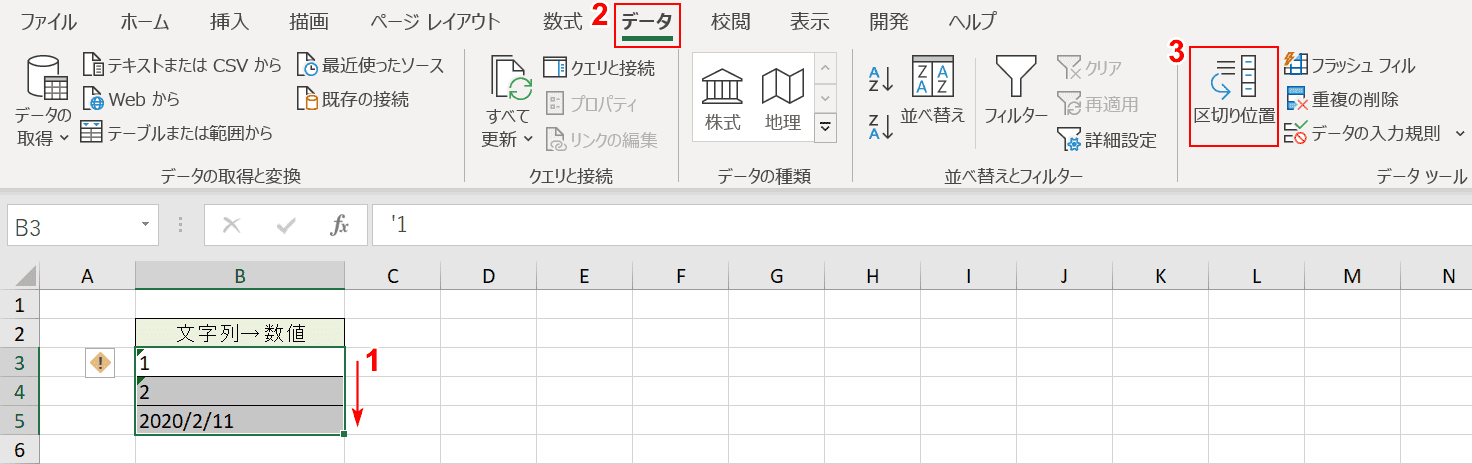
Task: Expand データの取得 dropdown arrow
Action: tap(65, 139)
